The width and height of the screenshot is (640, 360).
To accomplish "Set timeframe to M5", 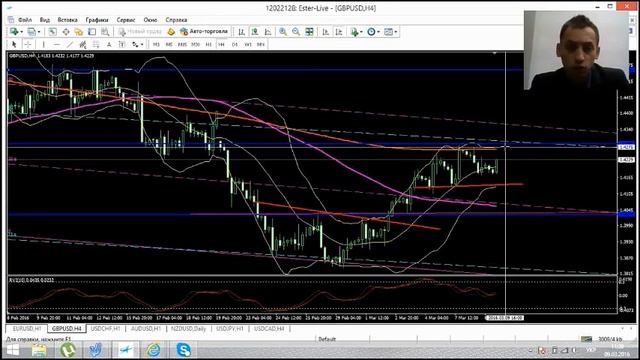I will (x=169, y=44).
